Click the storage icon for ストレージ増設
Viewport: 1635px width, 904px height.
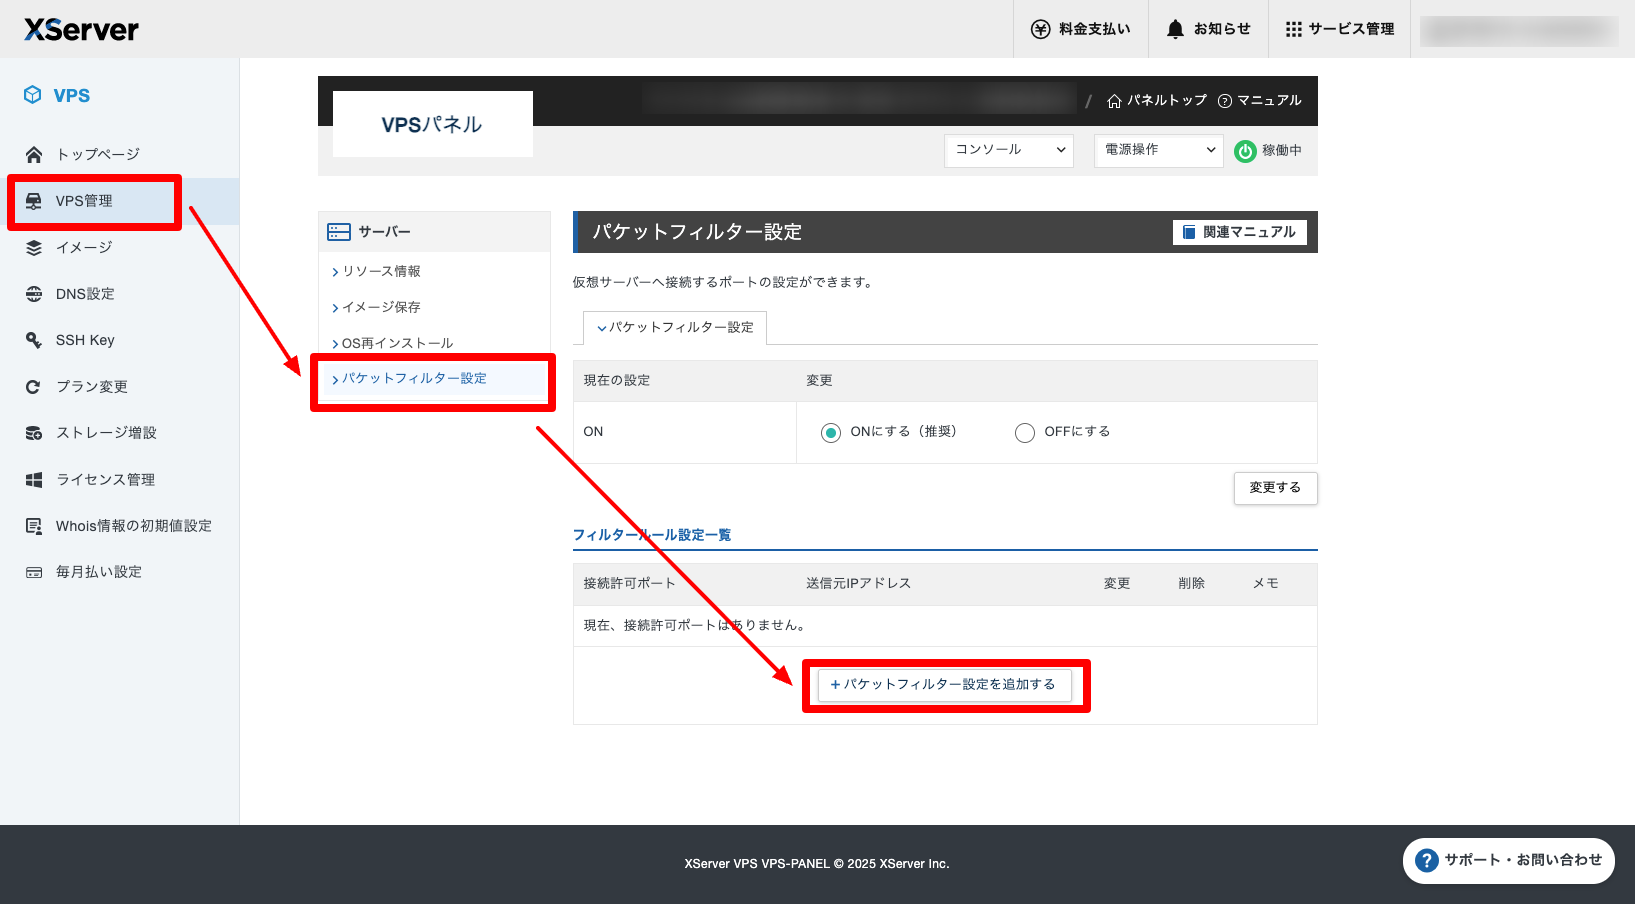(x=34, y=433)
